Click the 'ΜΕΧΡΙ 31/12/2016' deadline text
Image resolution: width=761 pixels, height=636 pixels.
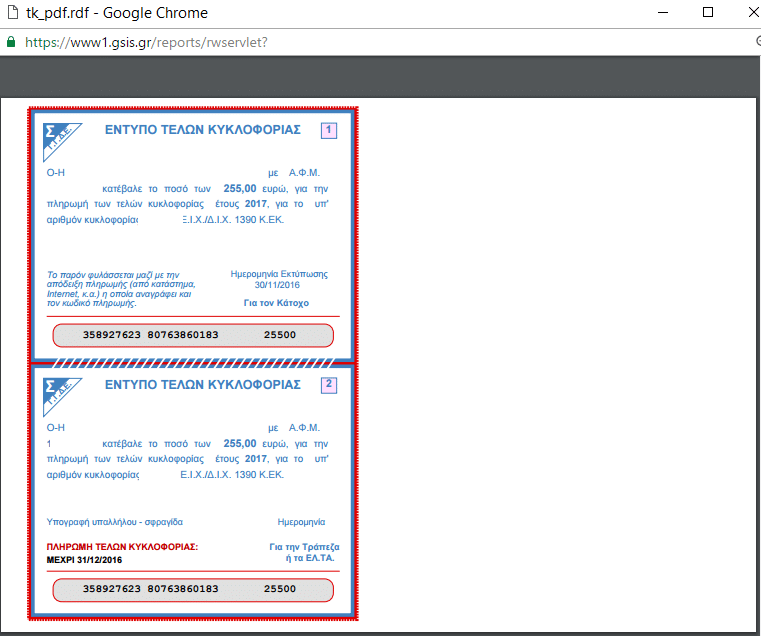pos(85,560)
